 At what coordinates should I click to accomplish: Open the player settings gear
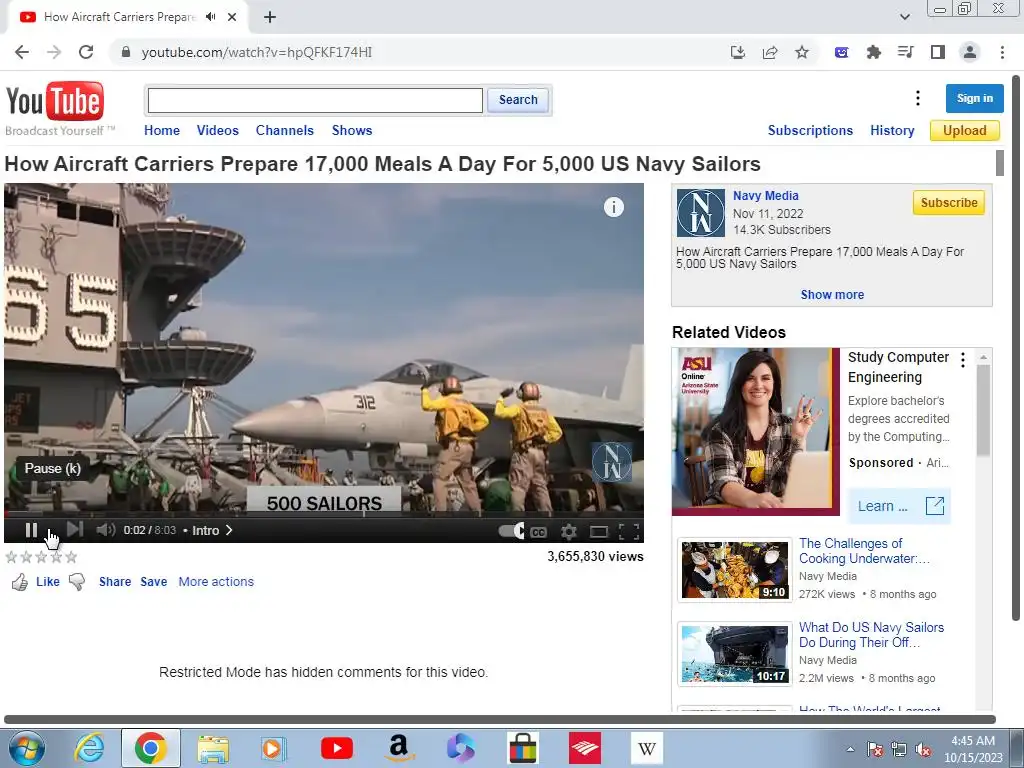(569, 532)
